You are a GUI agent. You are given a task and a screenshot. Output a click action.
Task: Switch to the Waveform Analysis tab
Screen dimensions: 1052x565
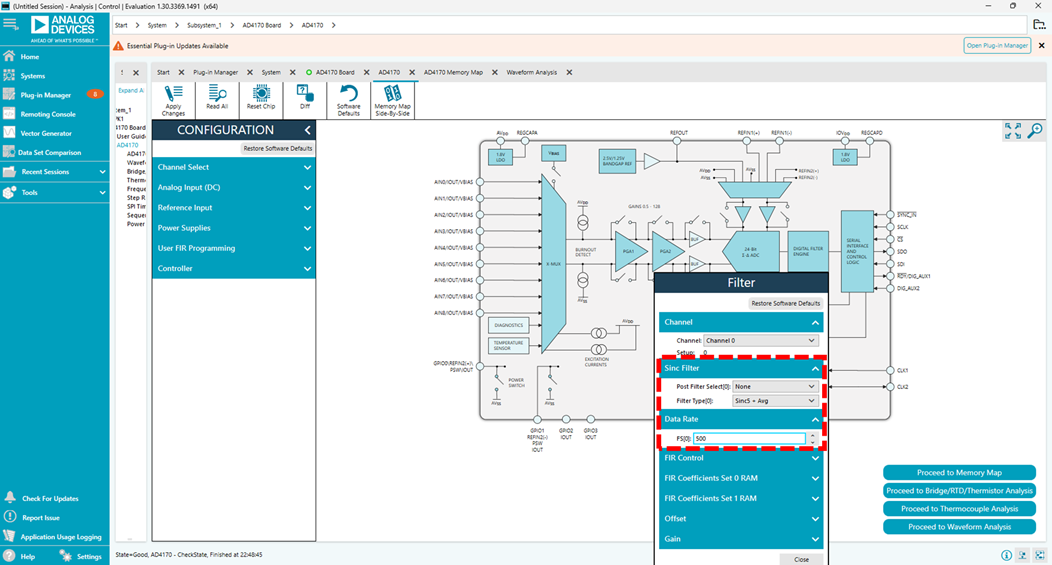531,72
